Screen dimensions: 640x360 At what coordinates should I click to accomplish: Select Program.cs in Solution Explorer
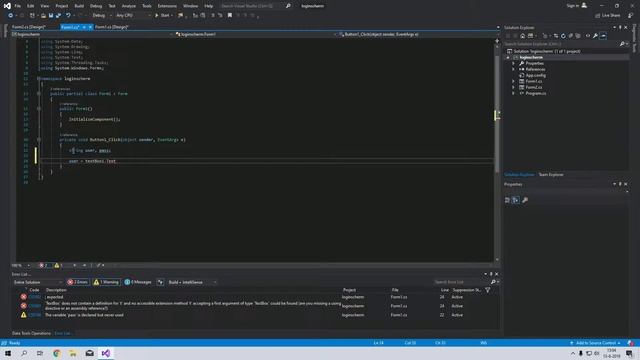tap(536, 93)
